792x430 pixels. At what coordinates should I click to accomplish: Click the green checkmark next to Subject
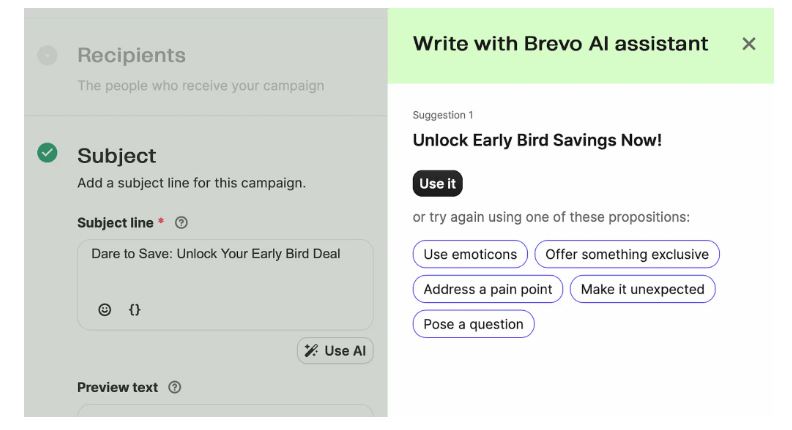pos(47,154)
